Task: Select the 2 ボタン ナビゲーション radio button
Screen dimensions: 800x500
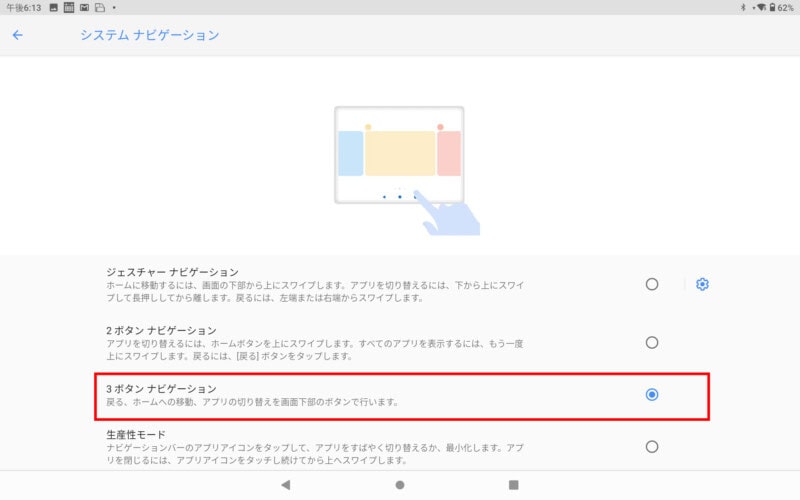Action: pyautogui.click(x=652, y=342)
